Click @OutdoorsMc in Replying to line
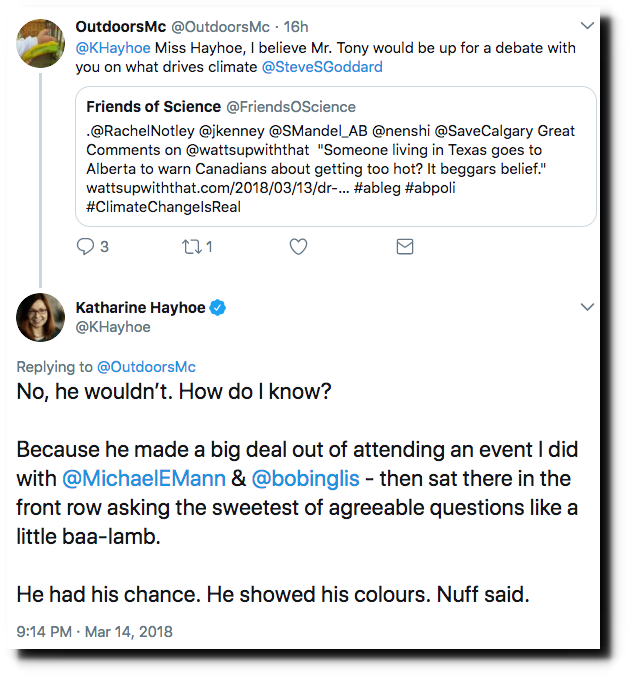627x676 pixels. coord(146,367)
